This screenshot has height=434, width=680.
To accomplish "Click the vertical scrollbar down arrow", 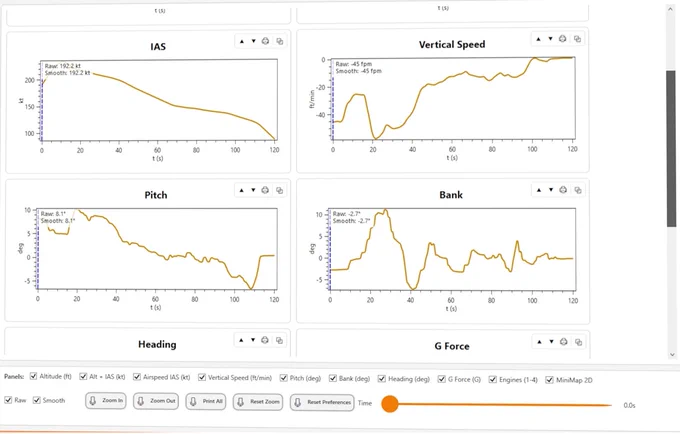I will click(672, 355).
